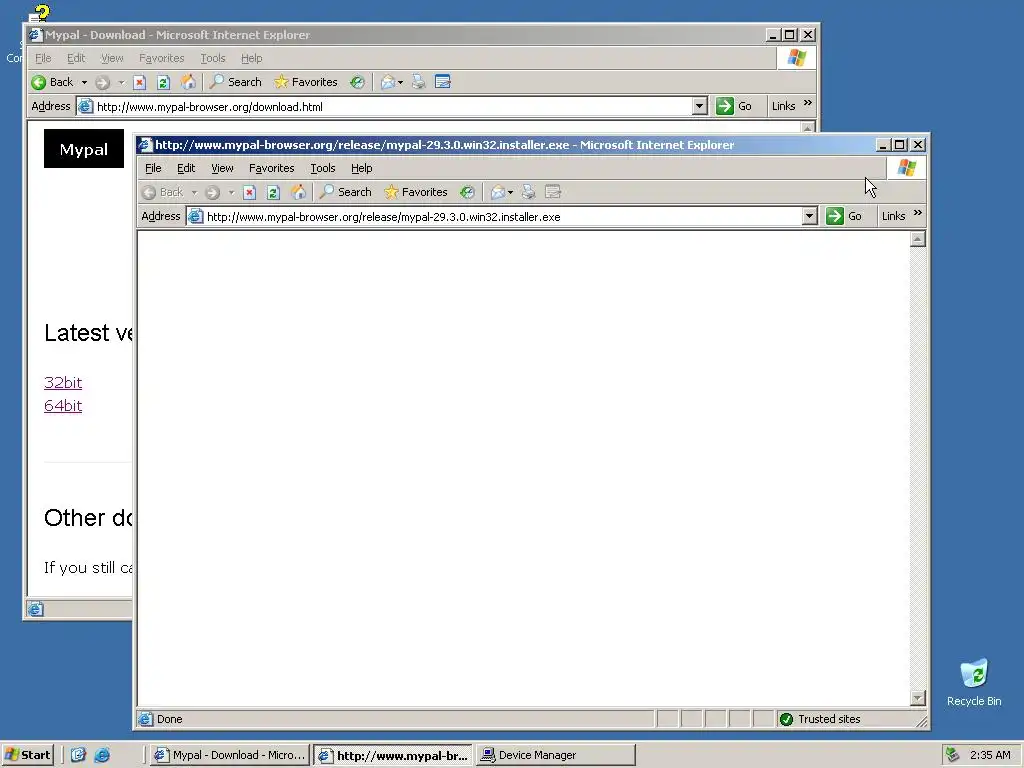Open Search in Mypal Download window toolbar

(x=235, y=82)
